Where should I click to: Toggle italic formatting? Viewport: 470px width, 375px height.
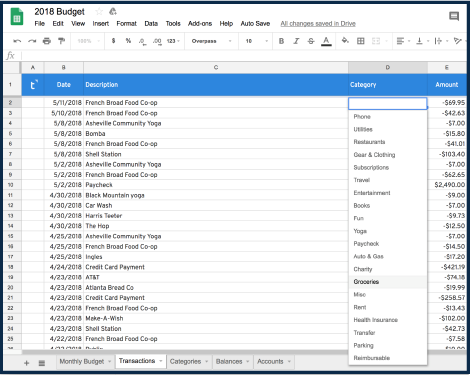296,41
